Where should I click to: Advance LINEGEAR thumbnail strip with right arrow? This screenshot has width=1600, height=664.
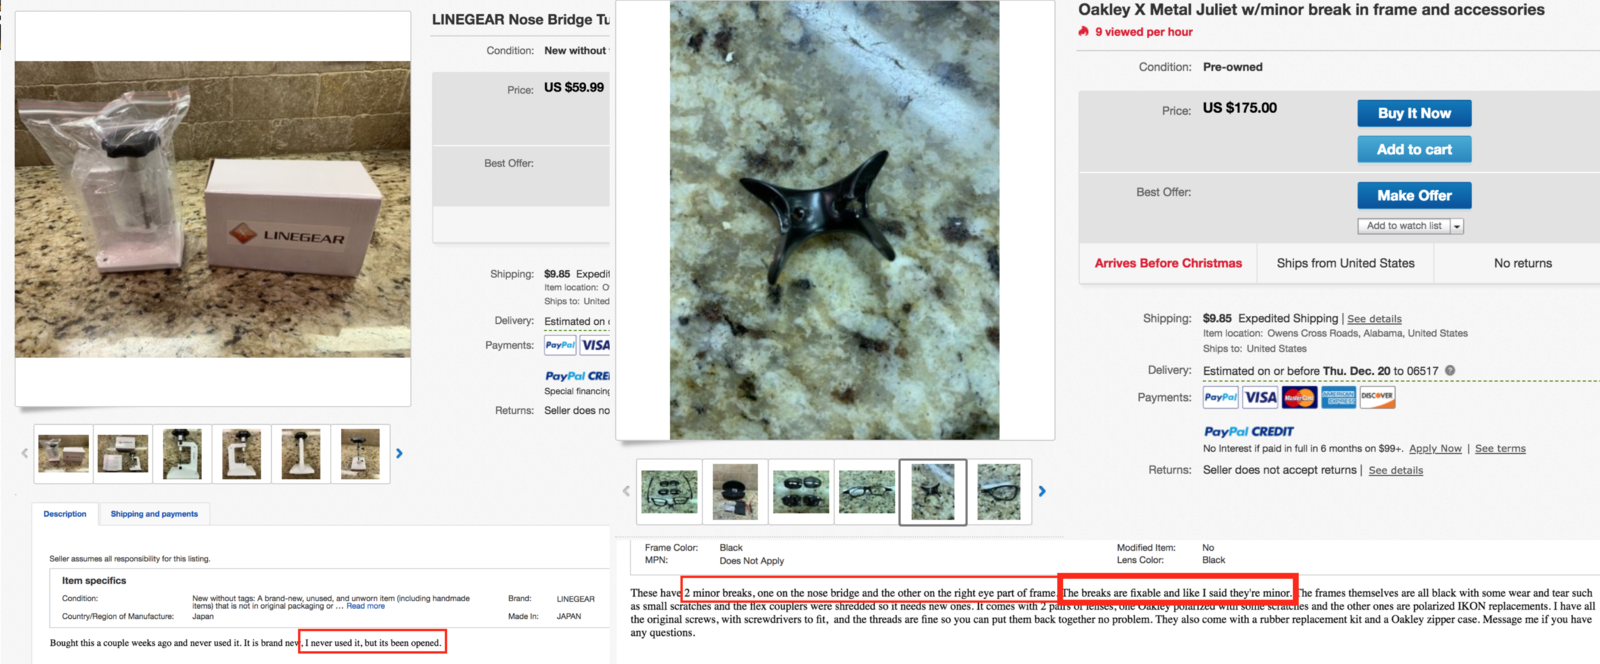tap(399, 454)
